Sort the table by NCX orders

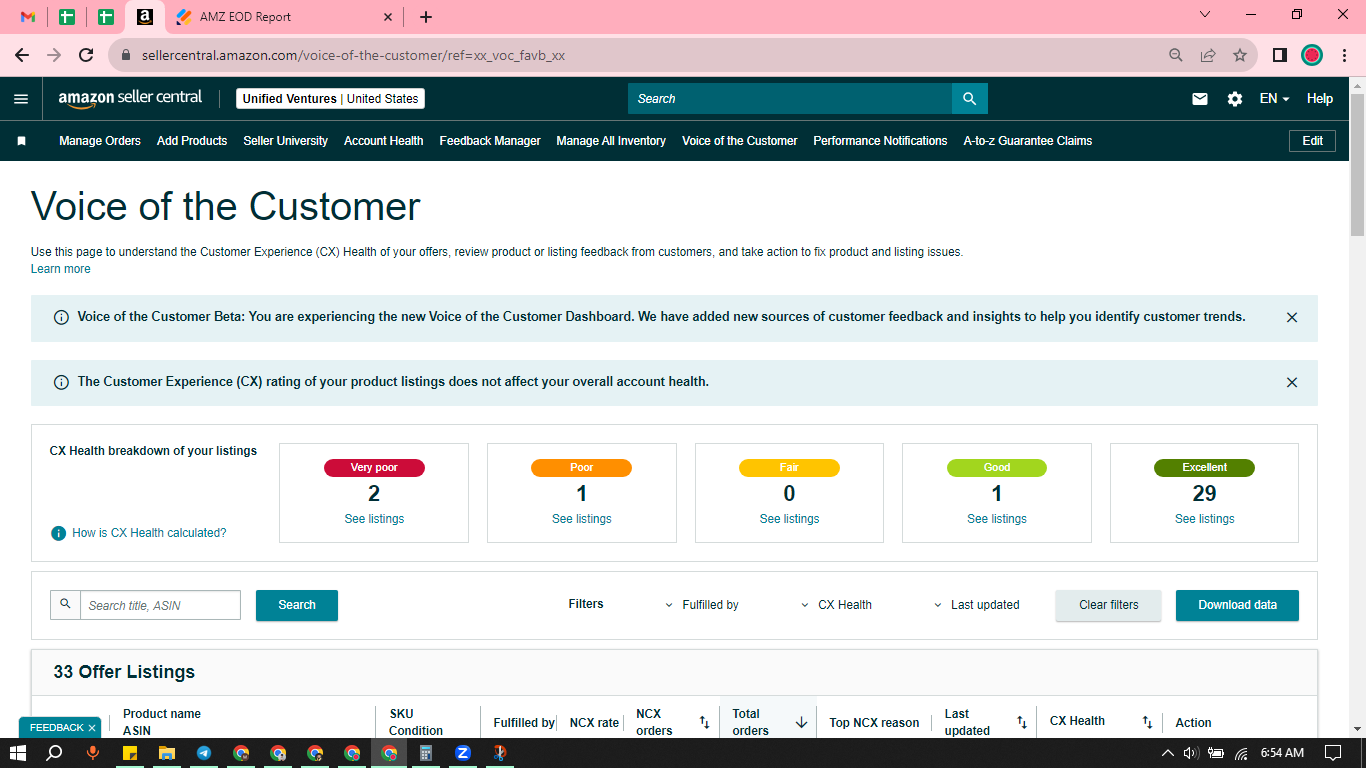pyautogui.click(x=704, y=722)
